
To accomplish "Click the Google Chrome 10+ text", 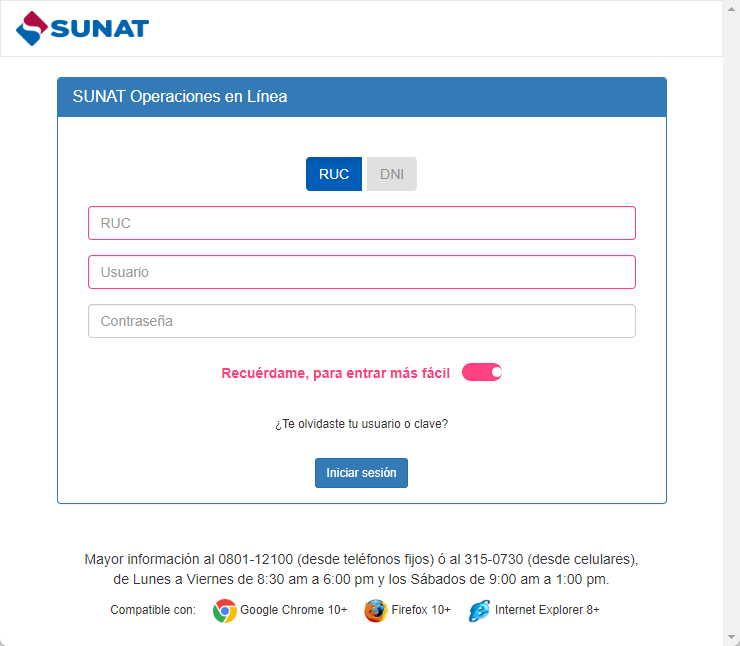I will (x=294, y=610).
